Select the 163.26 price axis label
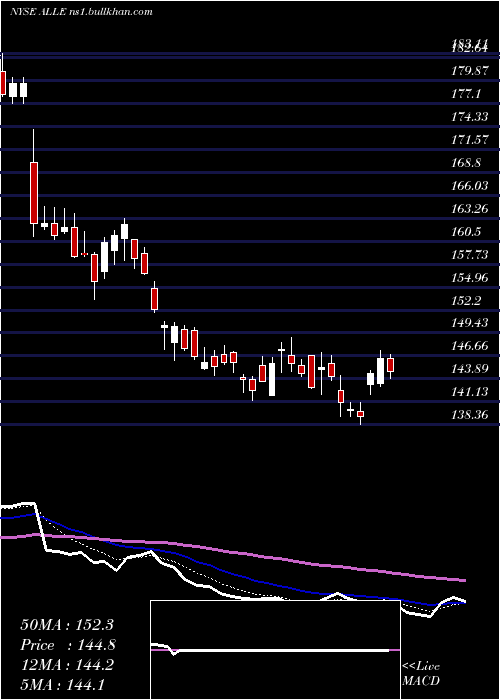This screenshot has width=500, height=700. [469, 209]
